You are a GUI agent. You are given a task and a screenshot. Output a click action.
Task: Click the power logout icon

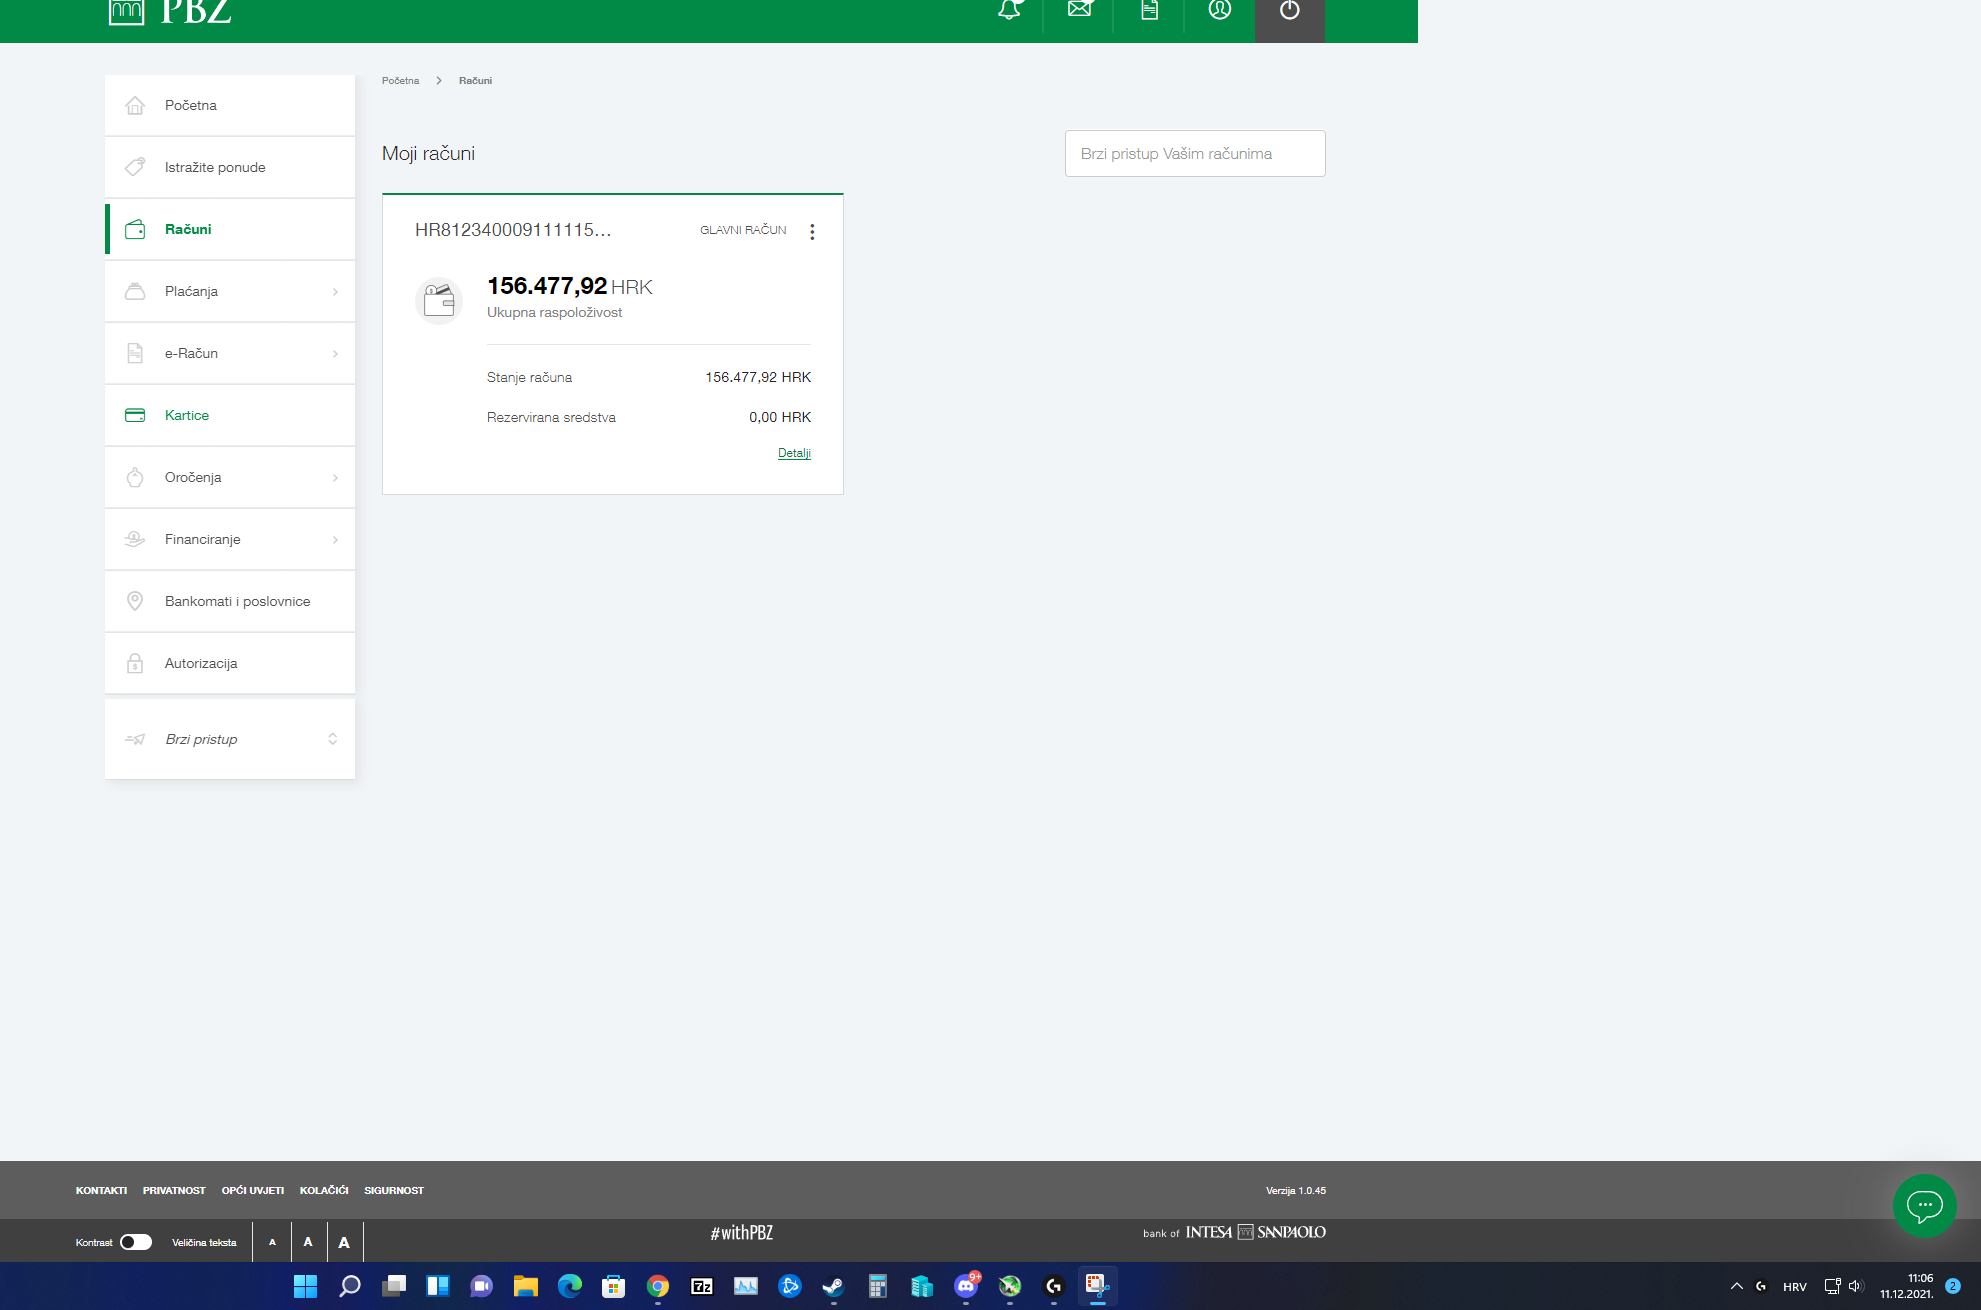(x=1289, y=11)
